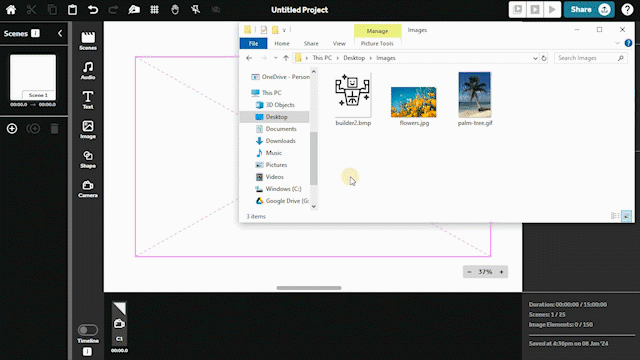
Task: Switch to large icons view layout
Action: pyautogui.click(x=626, y=216)
